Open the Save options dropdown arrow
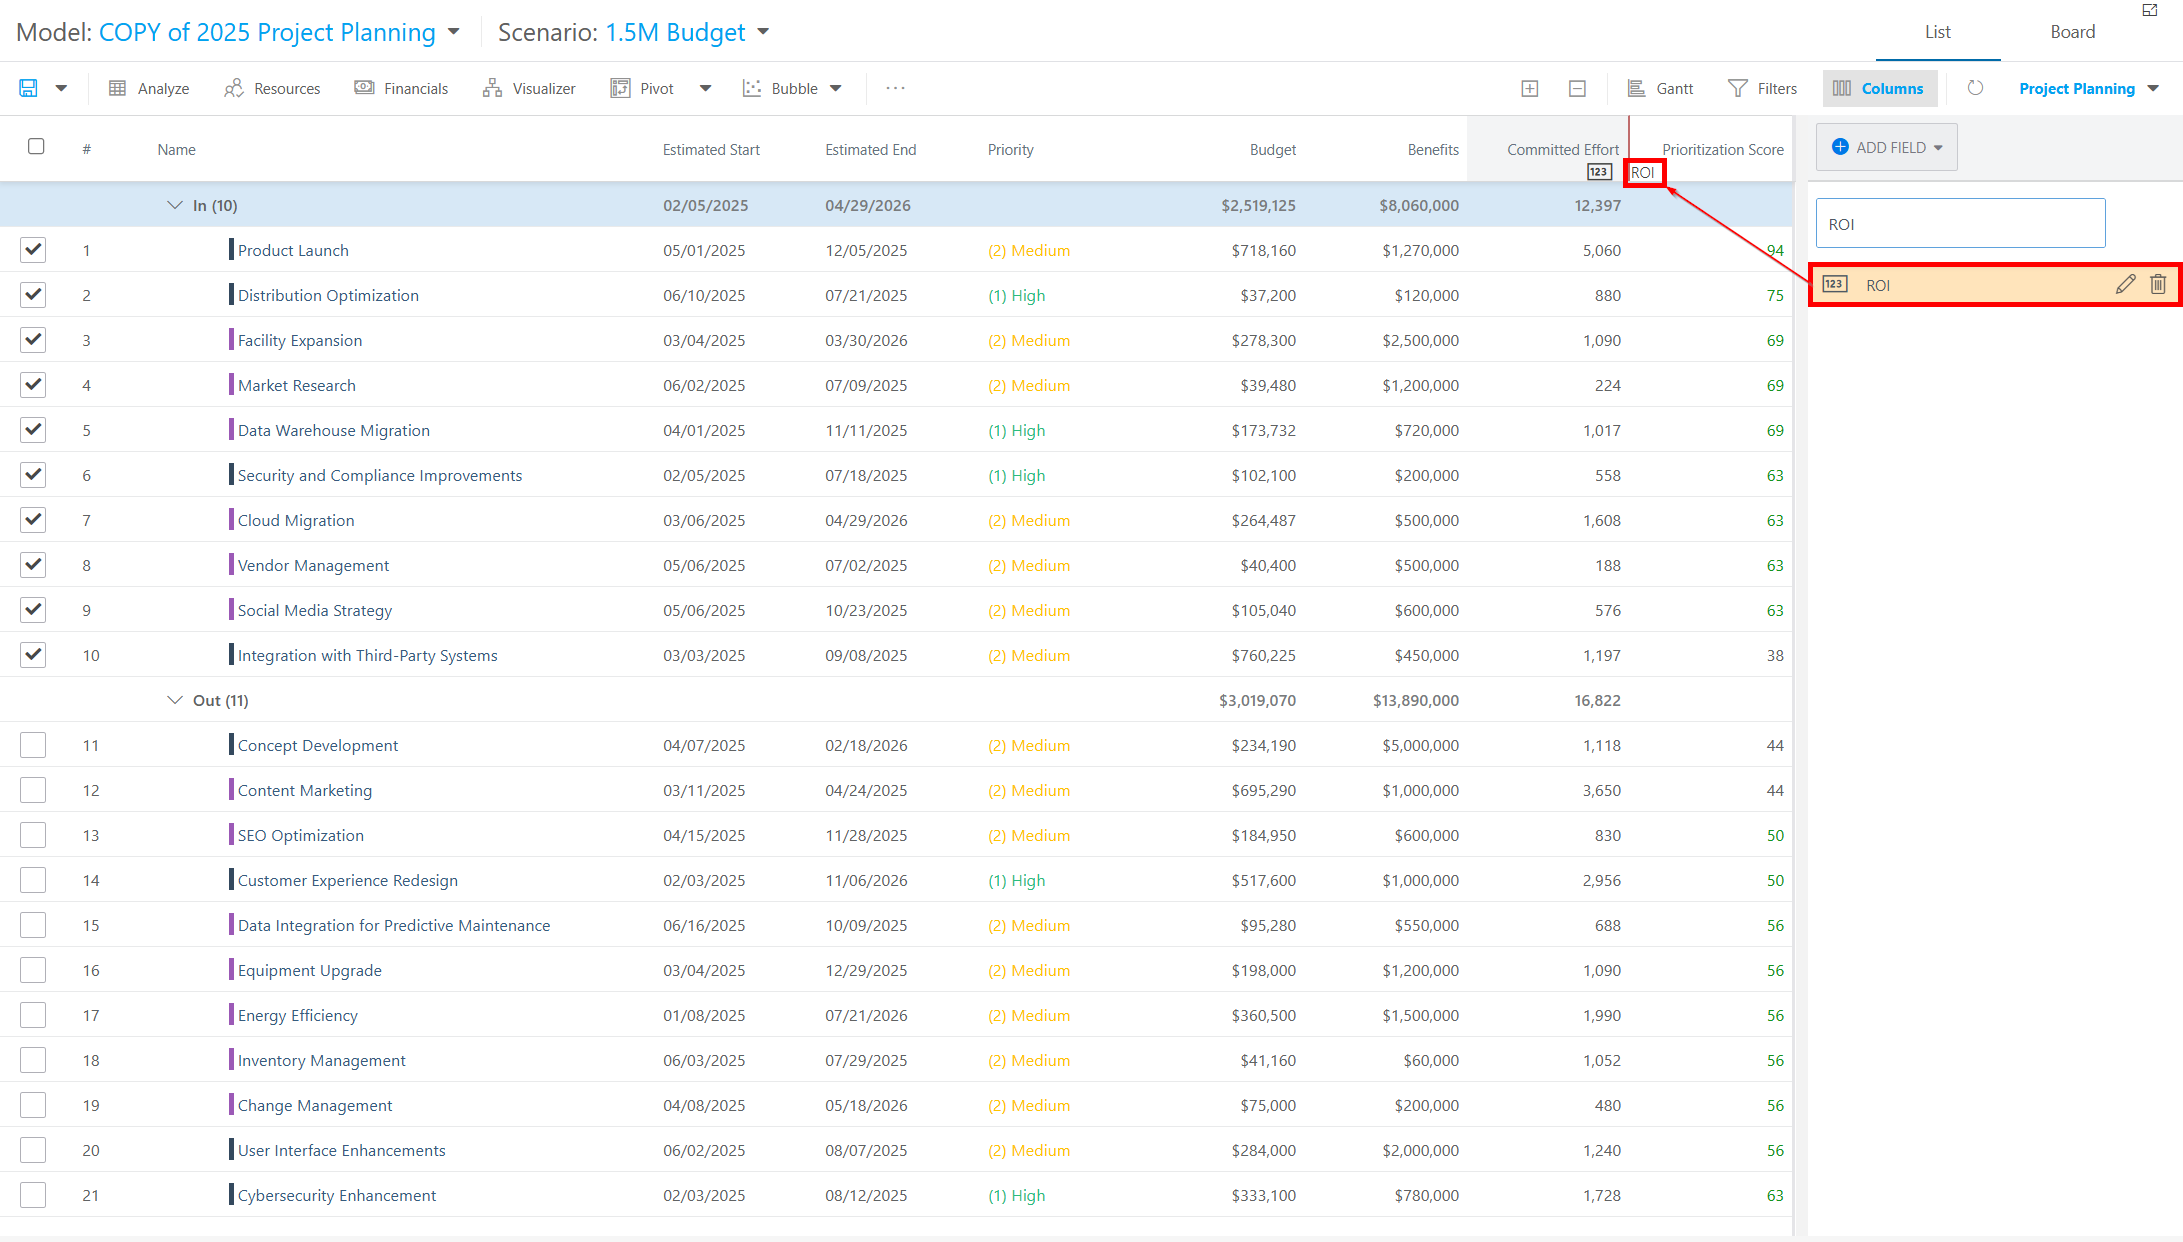The width and height of the screenshot is (2183, 1242). coord(61,88)
